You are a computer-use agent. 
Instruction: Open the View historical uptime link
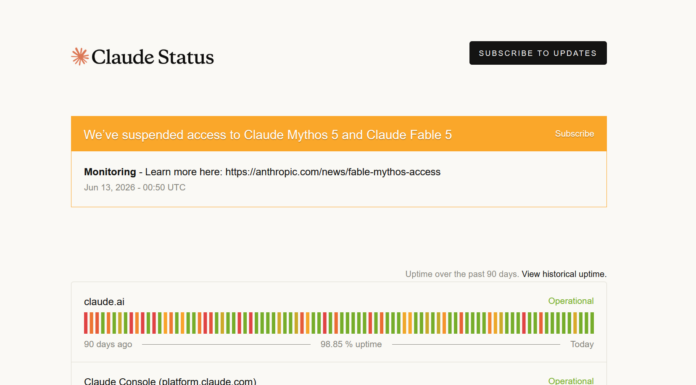564,274
